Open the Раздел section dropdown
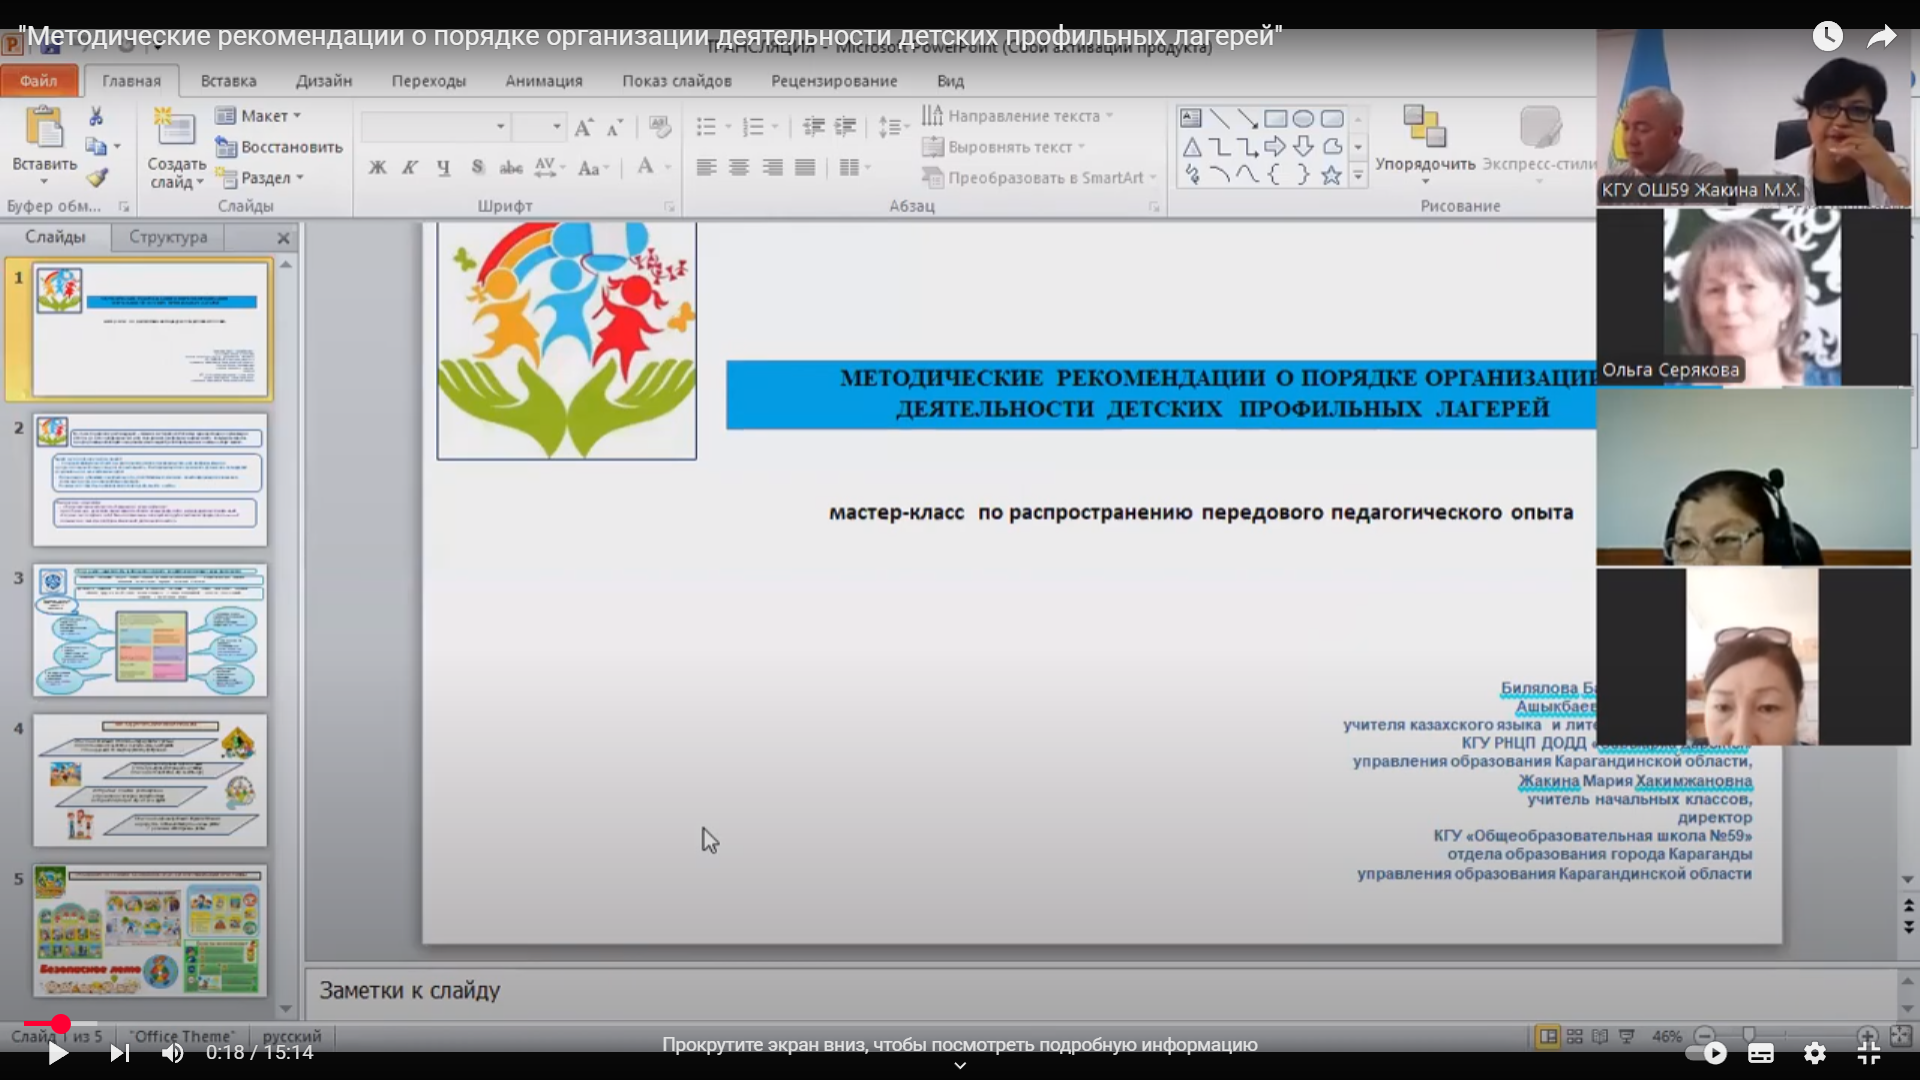This screenshot has height=1080, width=1920. pyautogui.click(x=265, y=178)
